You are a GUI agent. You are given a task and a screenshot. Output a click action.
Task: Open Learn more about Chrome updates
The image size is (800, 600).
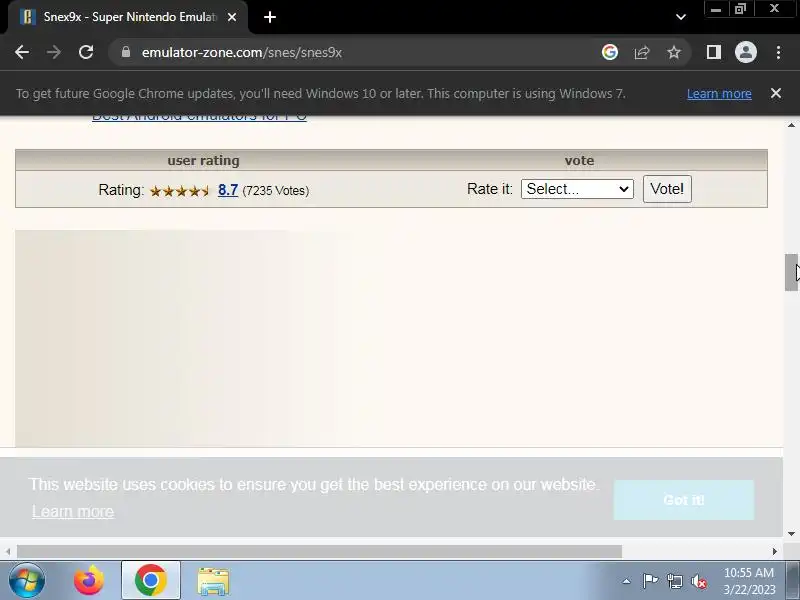[719, 94]
